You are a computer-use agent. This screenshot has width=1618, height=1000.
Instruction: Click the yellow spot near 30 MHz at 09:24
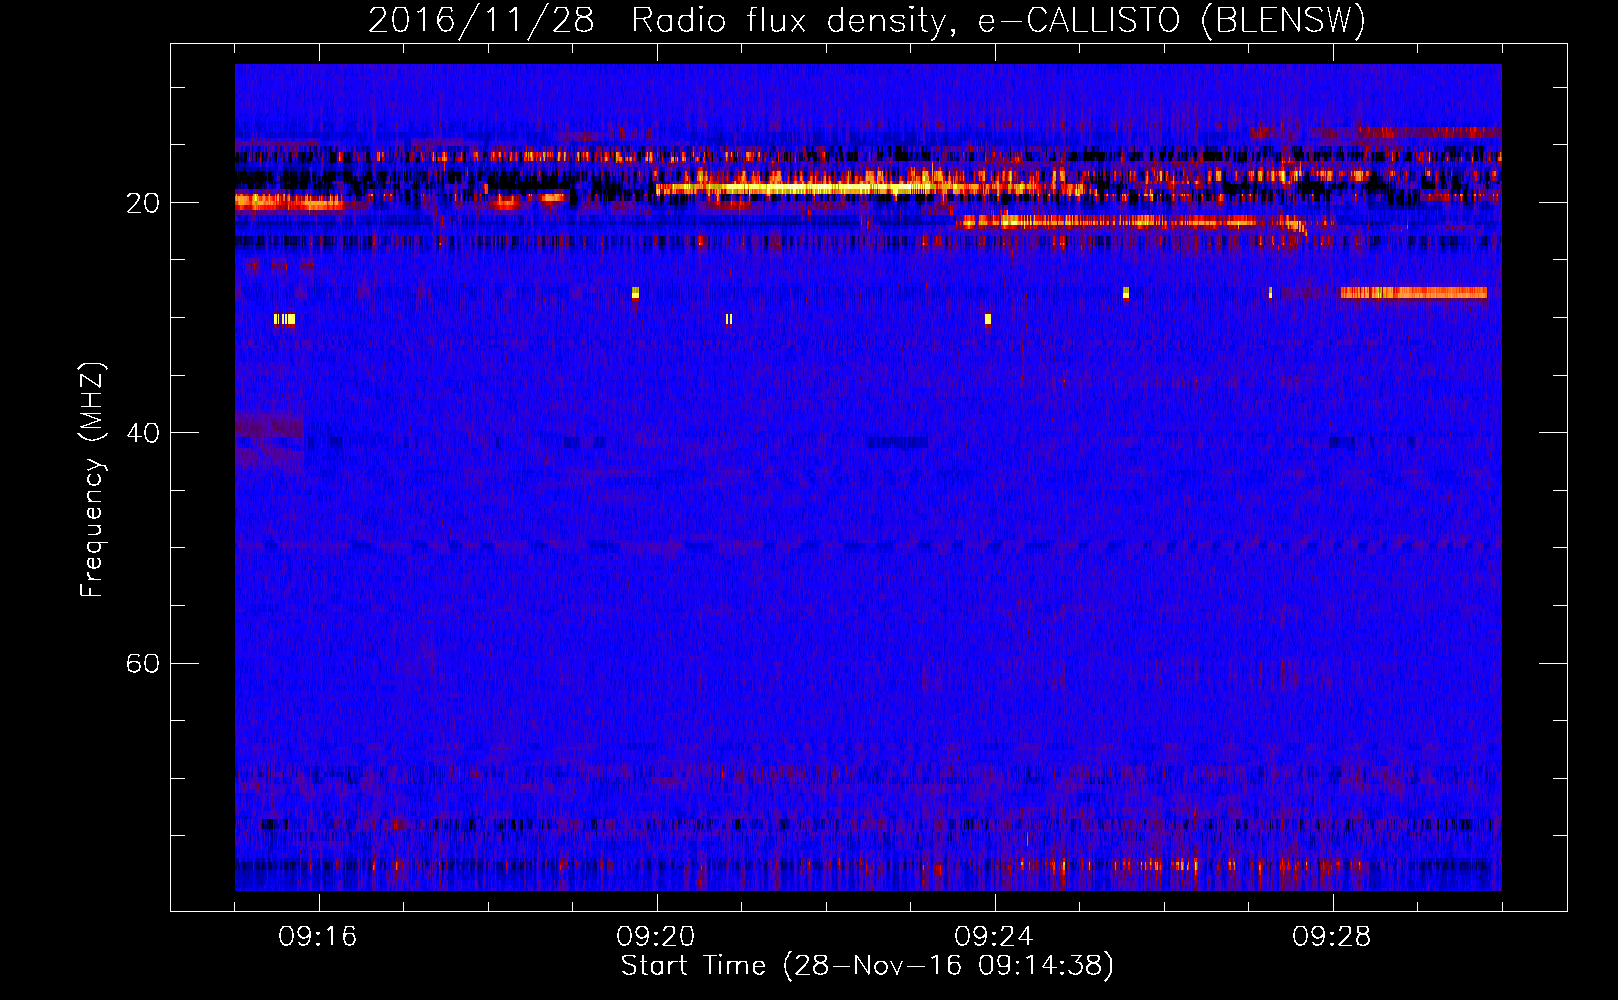(x=988, y=320)
